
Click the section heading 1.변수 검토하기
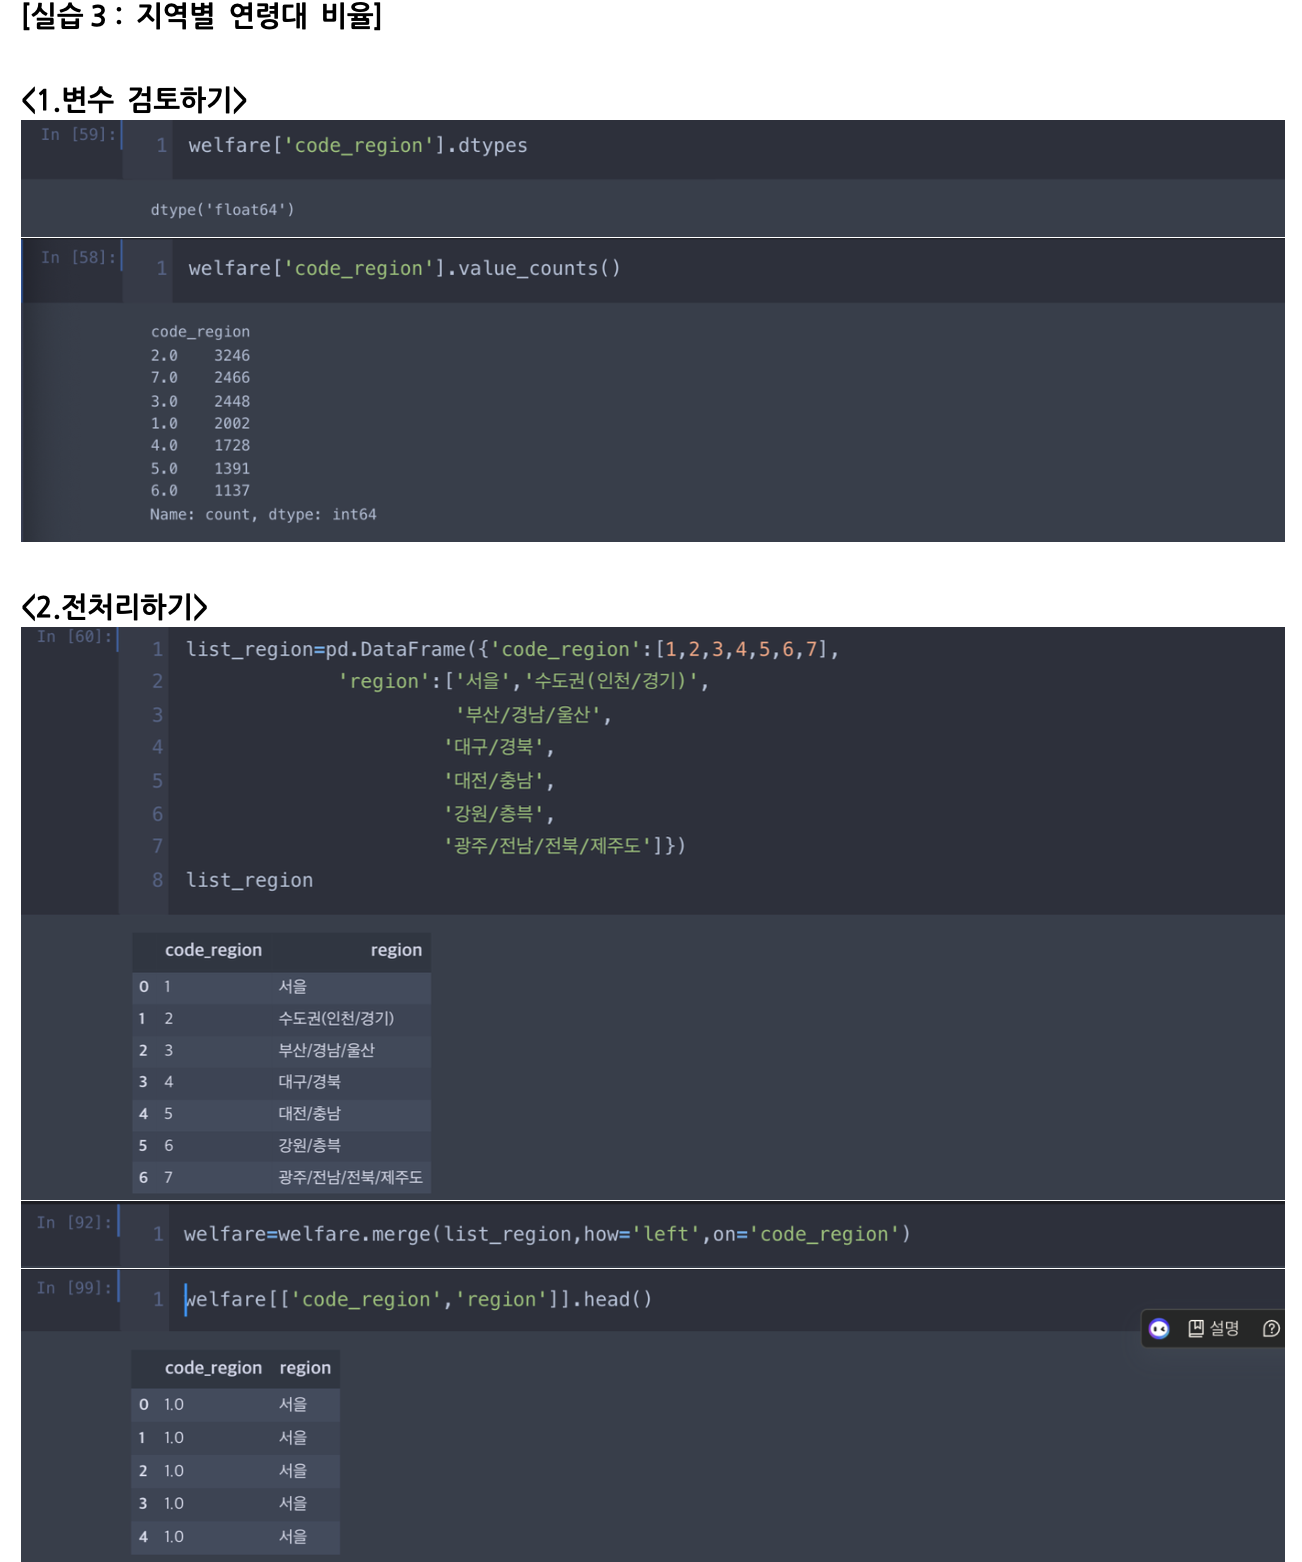point(134,99)
